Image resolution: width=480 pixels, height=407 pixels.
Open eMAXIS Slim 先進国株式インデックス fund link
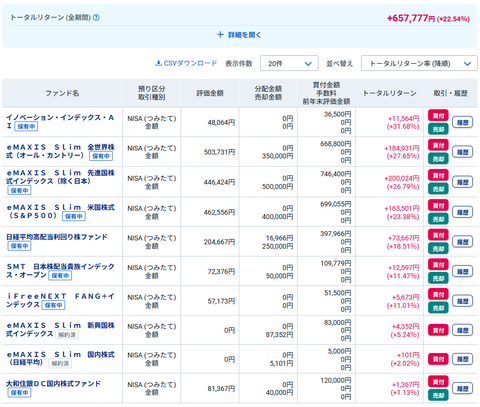pyautogui.click(x=60, y=177)
